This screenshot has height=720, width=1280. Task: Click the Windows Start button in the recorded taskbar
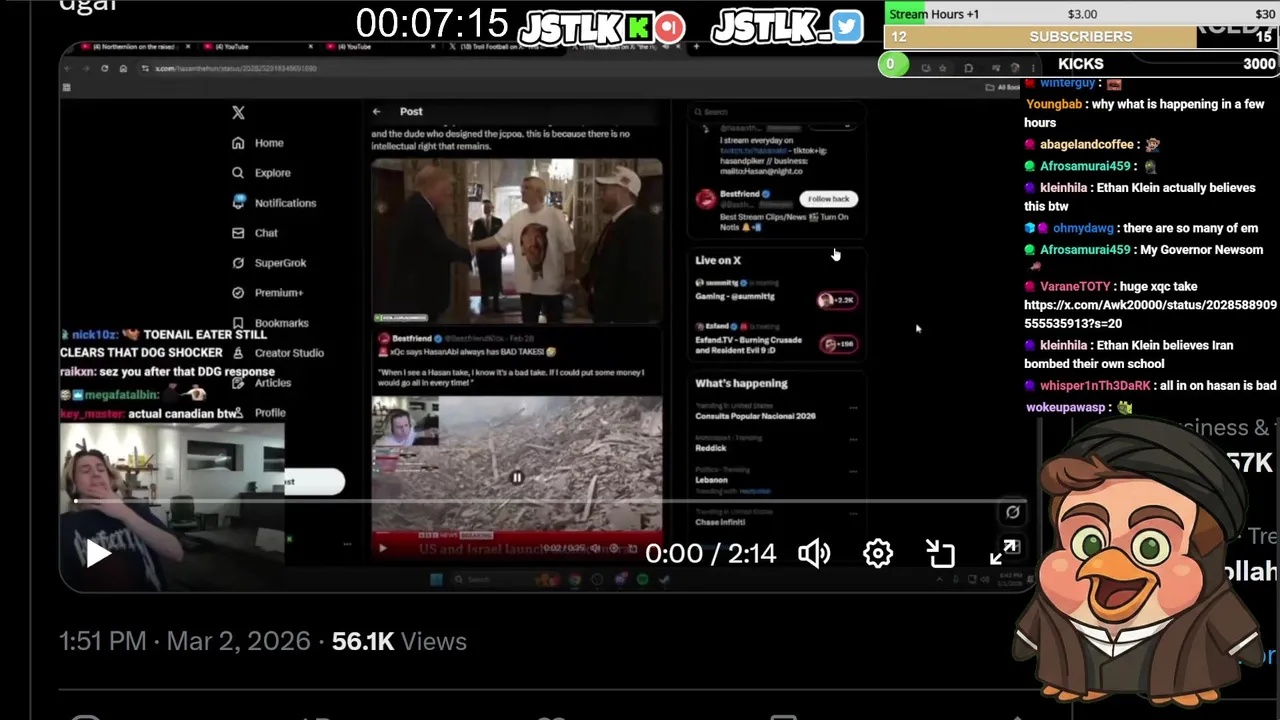coord(436,579)
